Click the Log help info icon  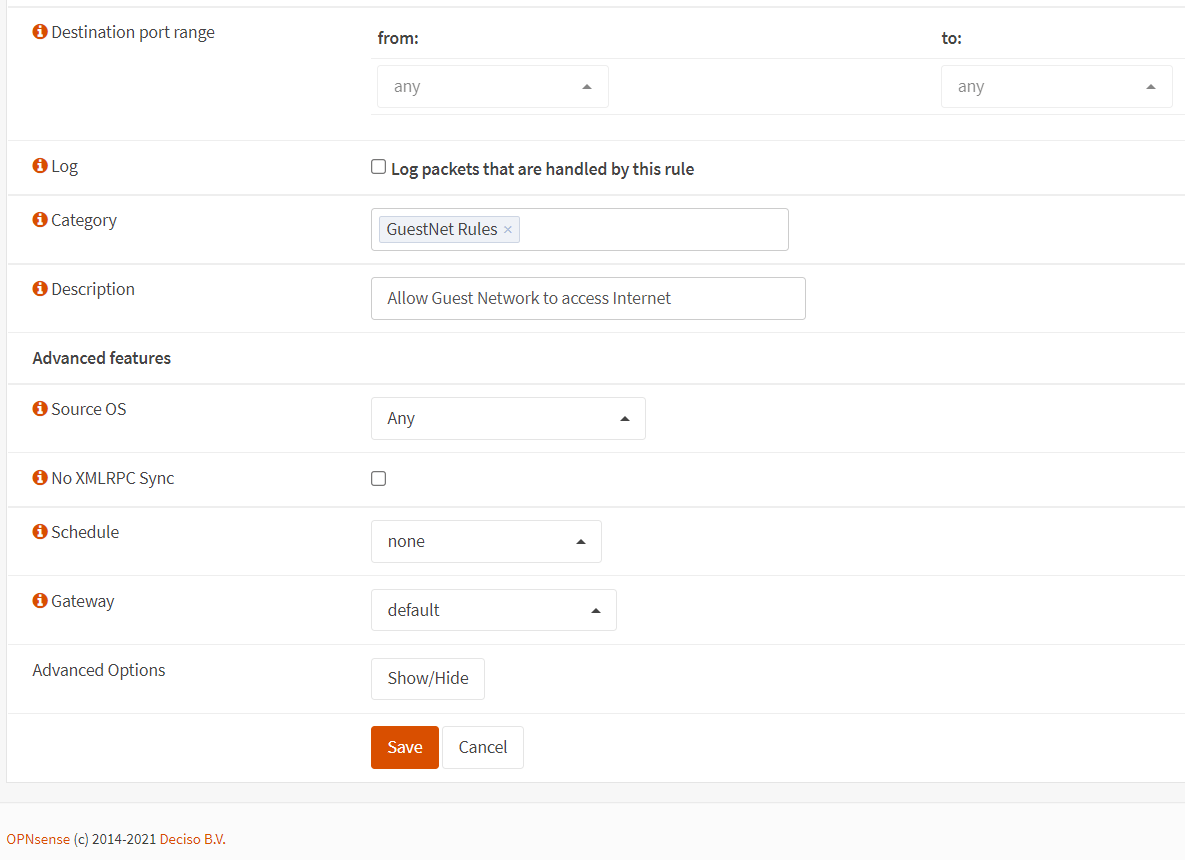pos(40,166)
